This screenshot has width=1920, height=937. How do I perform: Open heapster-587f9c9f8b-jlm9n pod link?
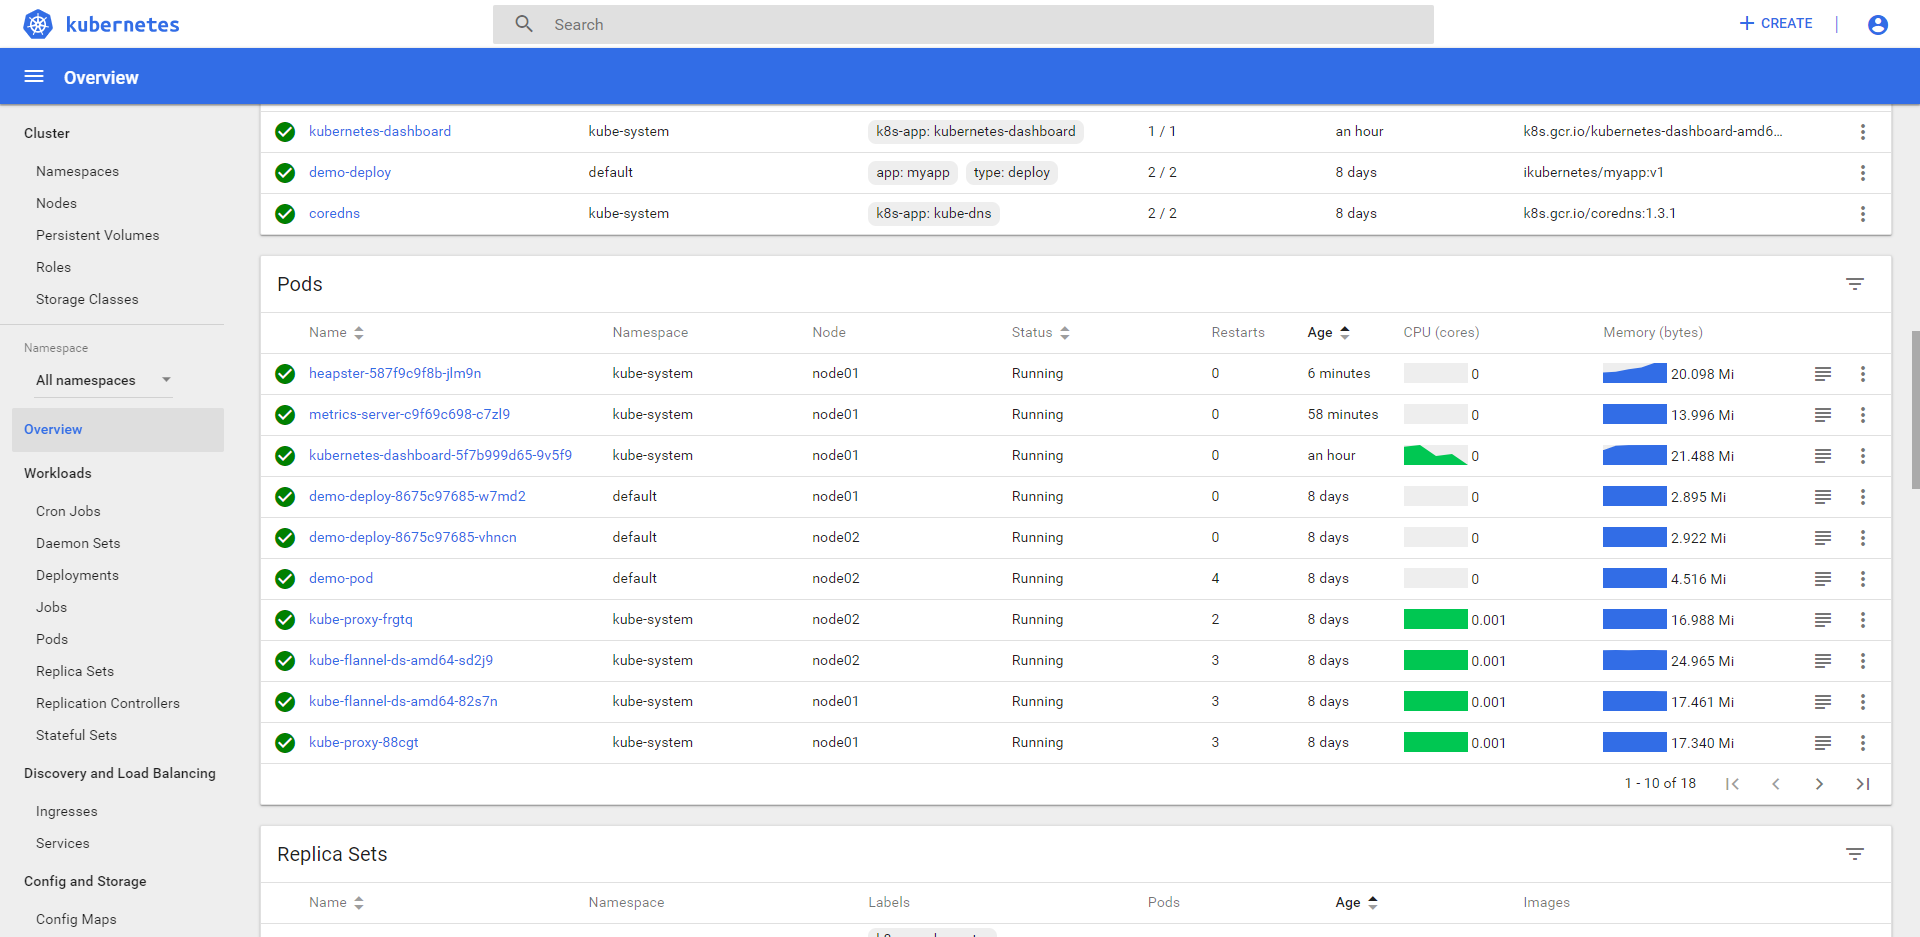click(395, 373)
